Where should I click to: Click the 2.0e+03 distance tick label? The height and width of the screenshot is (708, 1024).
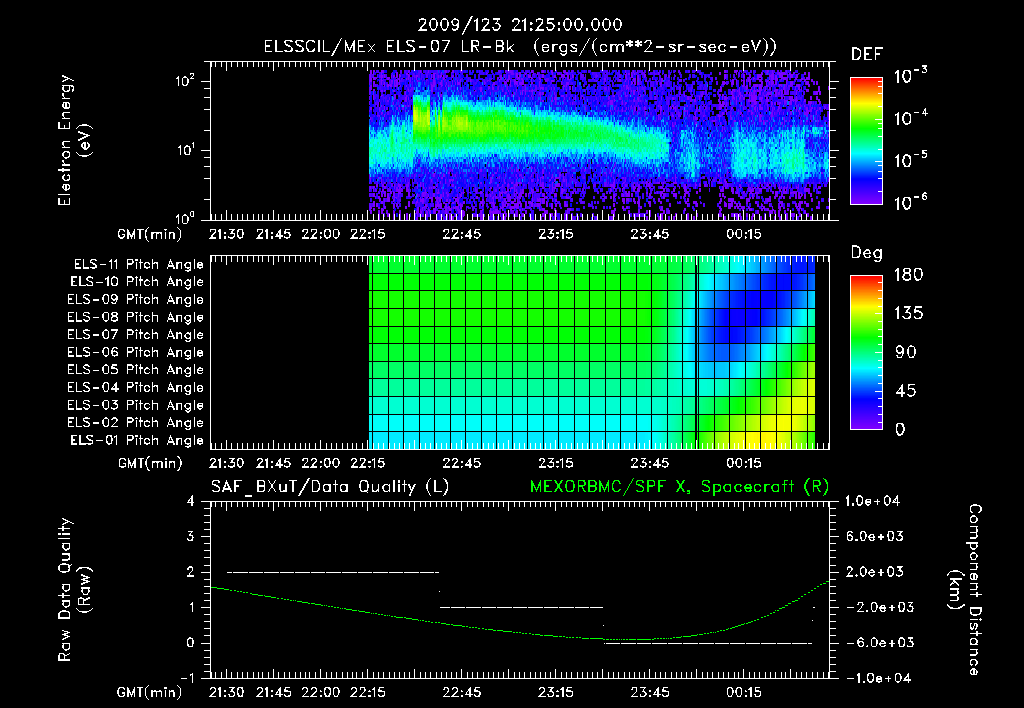tap(875, 572)
